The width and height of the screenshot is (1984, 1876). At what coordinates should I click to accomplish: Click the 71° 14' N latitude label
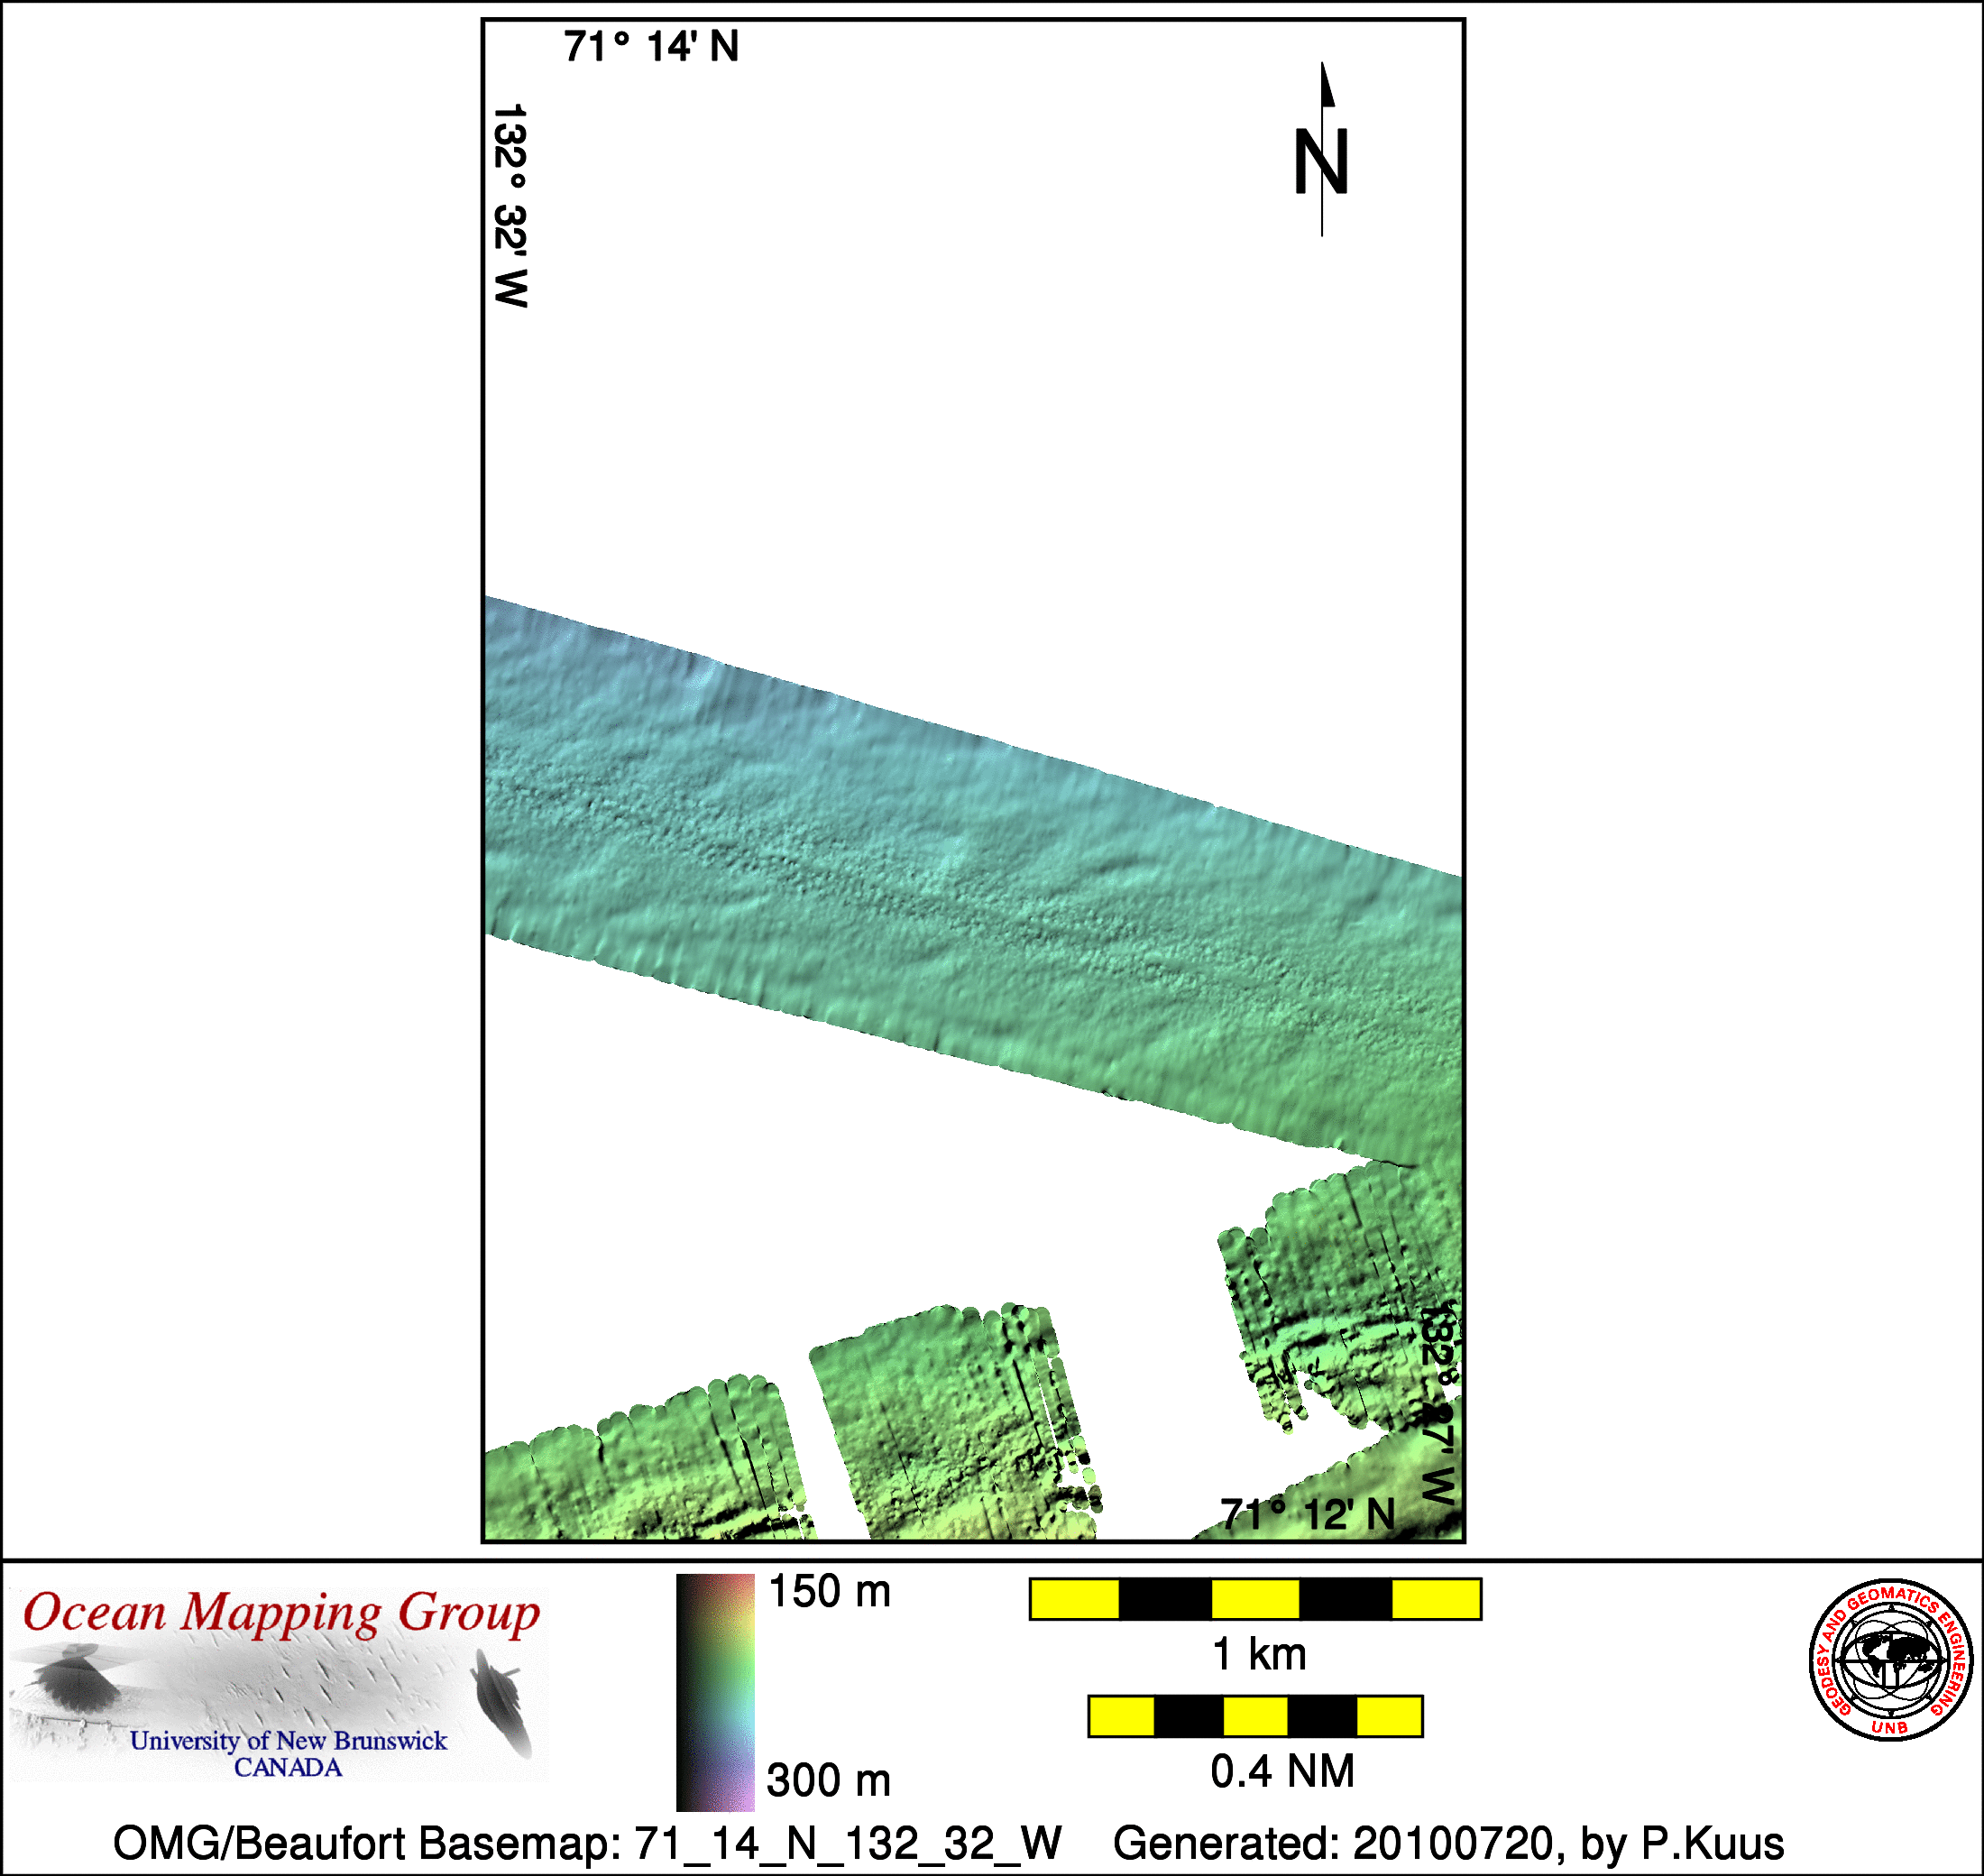[x=651, y=47]
